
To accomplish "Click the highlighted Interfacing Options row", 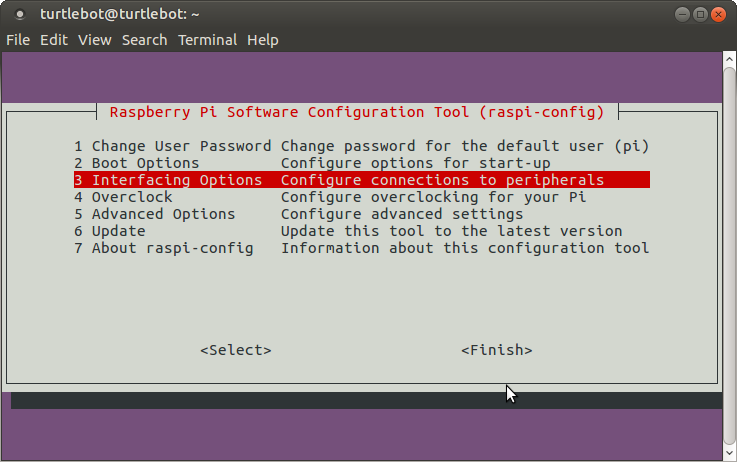I will pos(360,180).
